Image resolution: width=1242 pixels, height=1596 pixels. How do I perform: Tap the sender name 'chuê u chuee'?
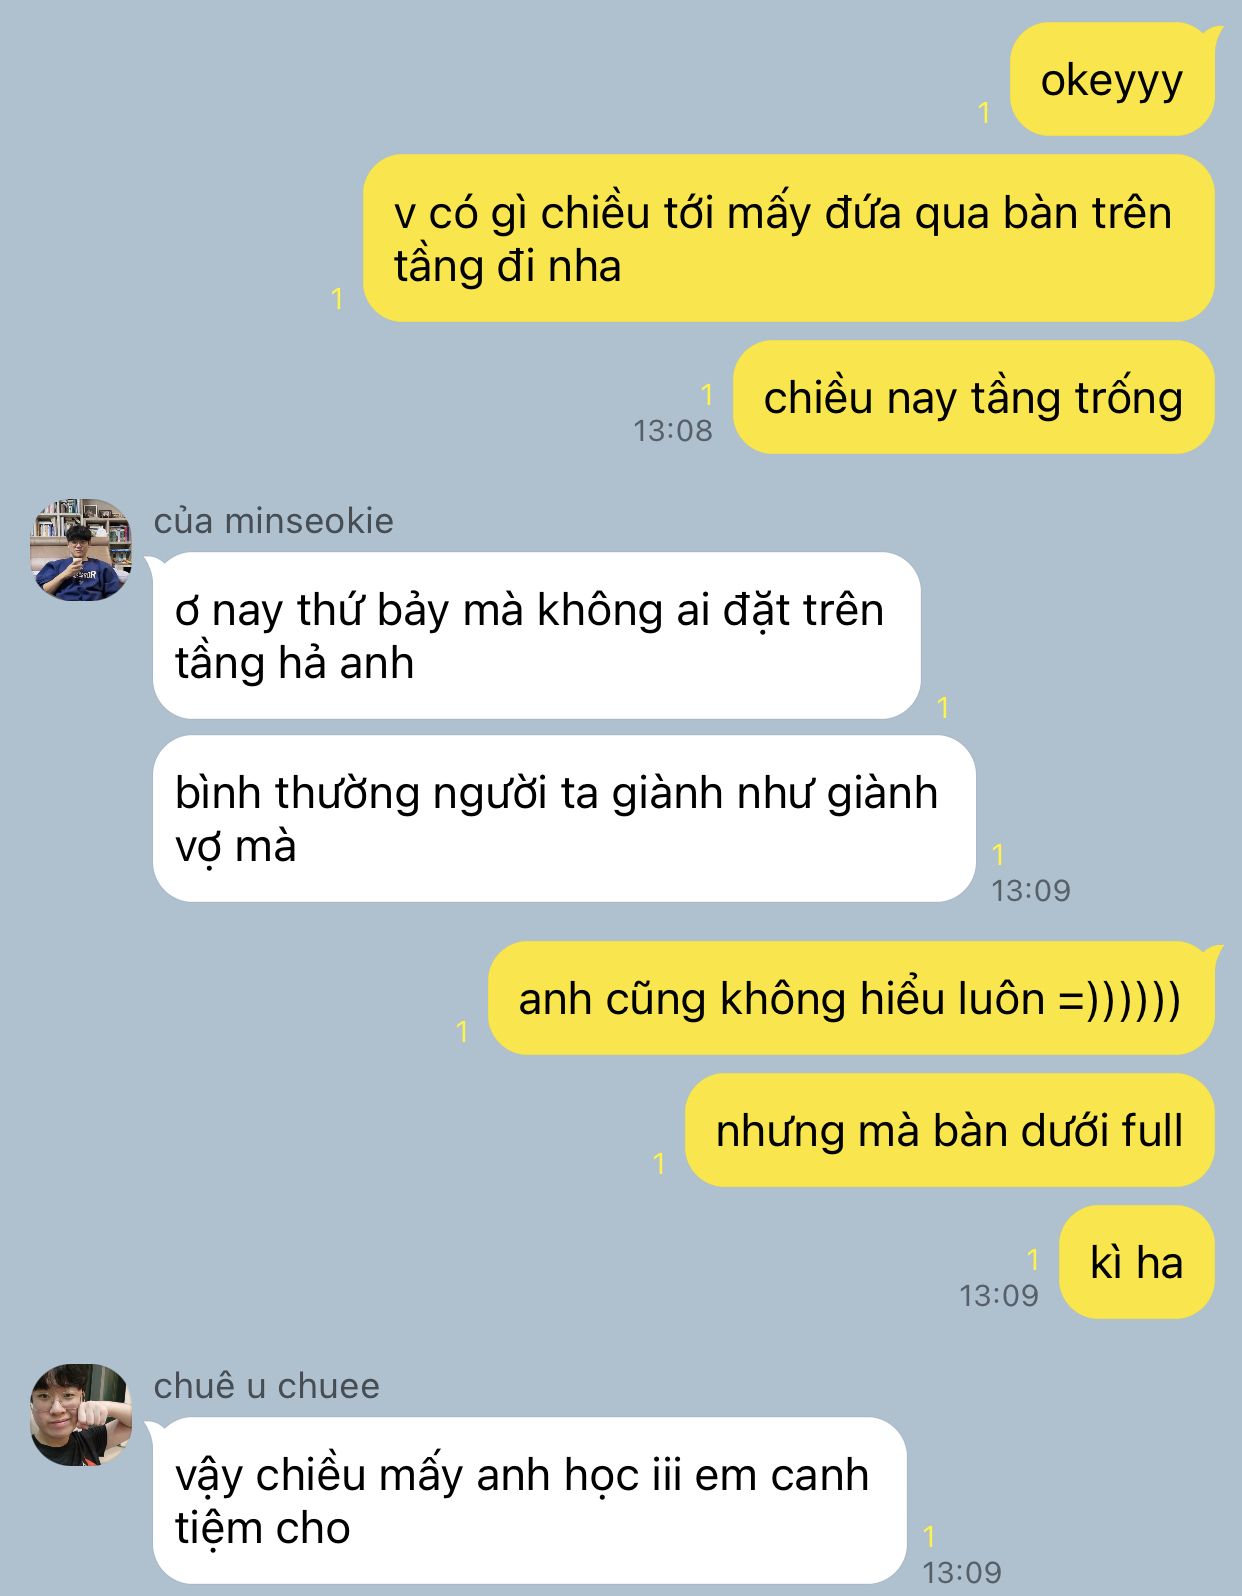pos(266,1386)
